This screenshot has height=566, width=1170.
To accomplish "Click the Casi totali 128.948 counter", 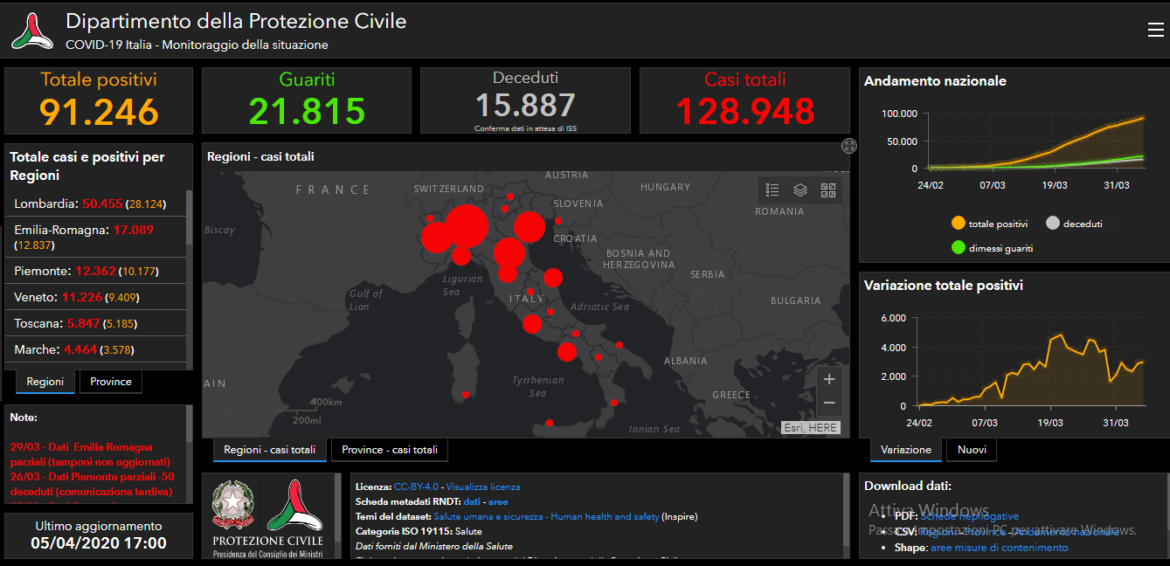I will tap(745, 100).
